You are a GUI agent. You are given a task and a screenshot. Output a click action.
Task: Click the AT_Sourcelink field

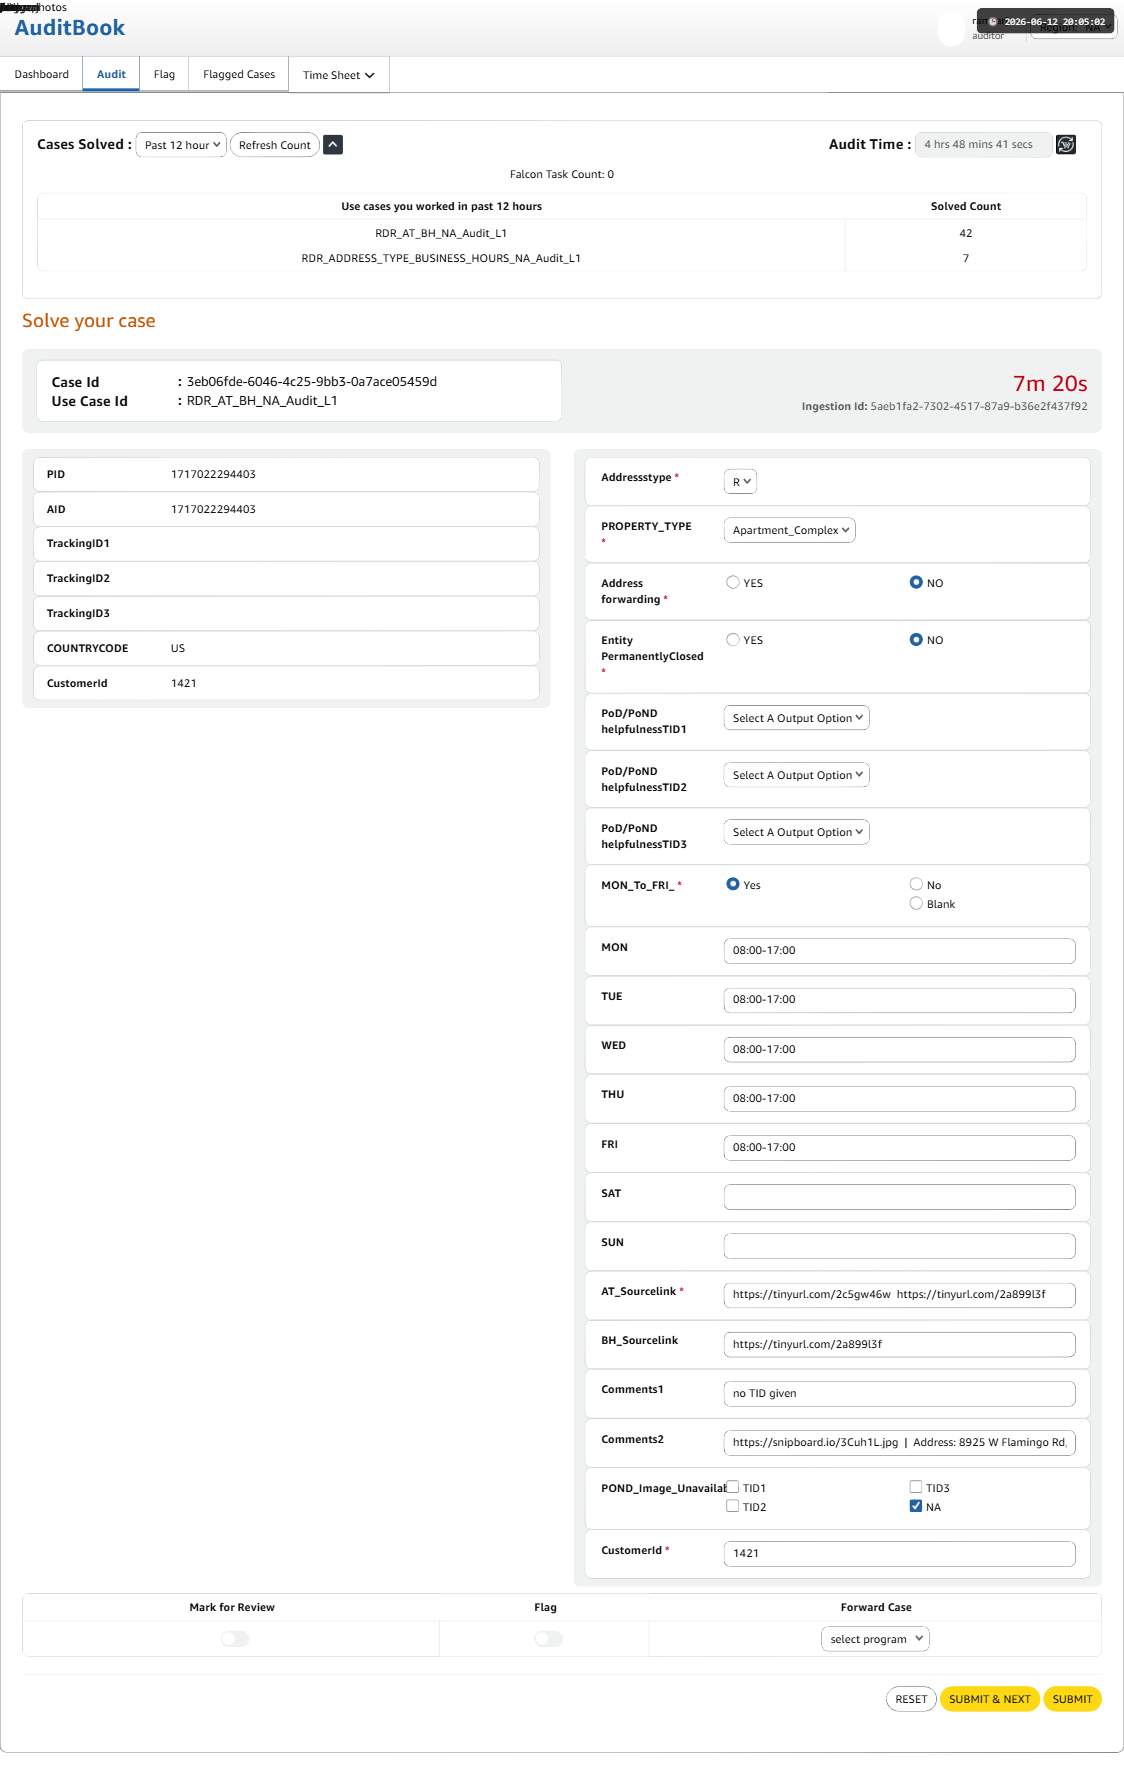900,1295
